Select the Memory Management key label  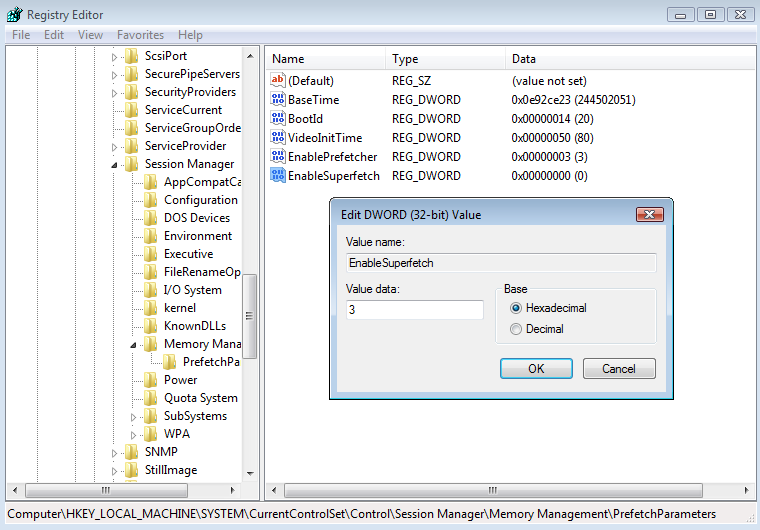pos(203,344)
